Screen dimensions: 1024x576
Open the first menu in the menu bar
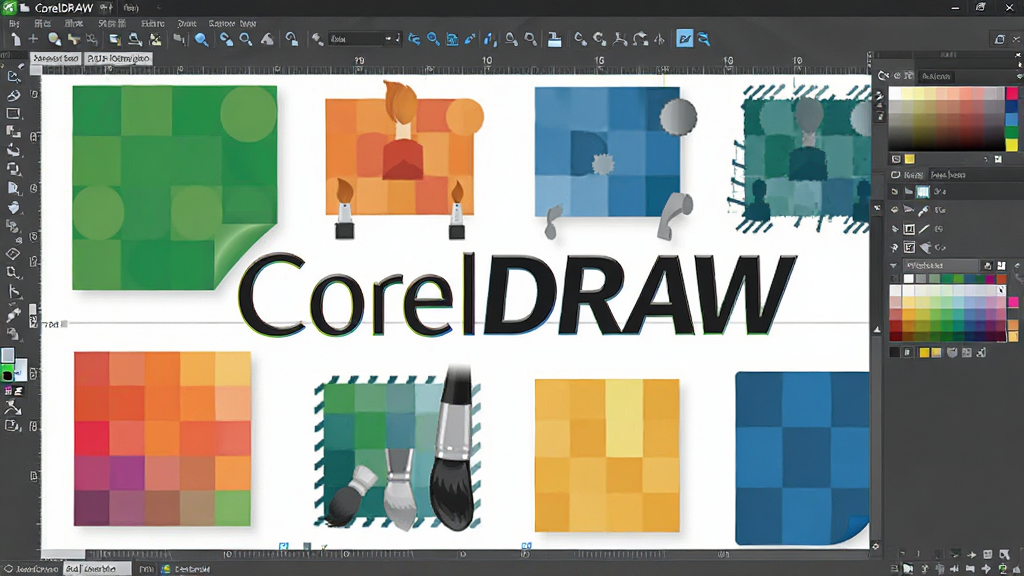(x=14, y=23)
